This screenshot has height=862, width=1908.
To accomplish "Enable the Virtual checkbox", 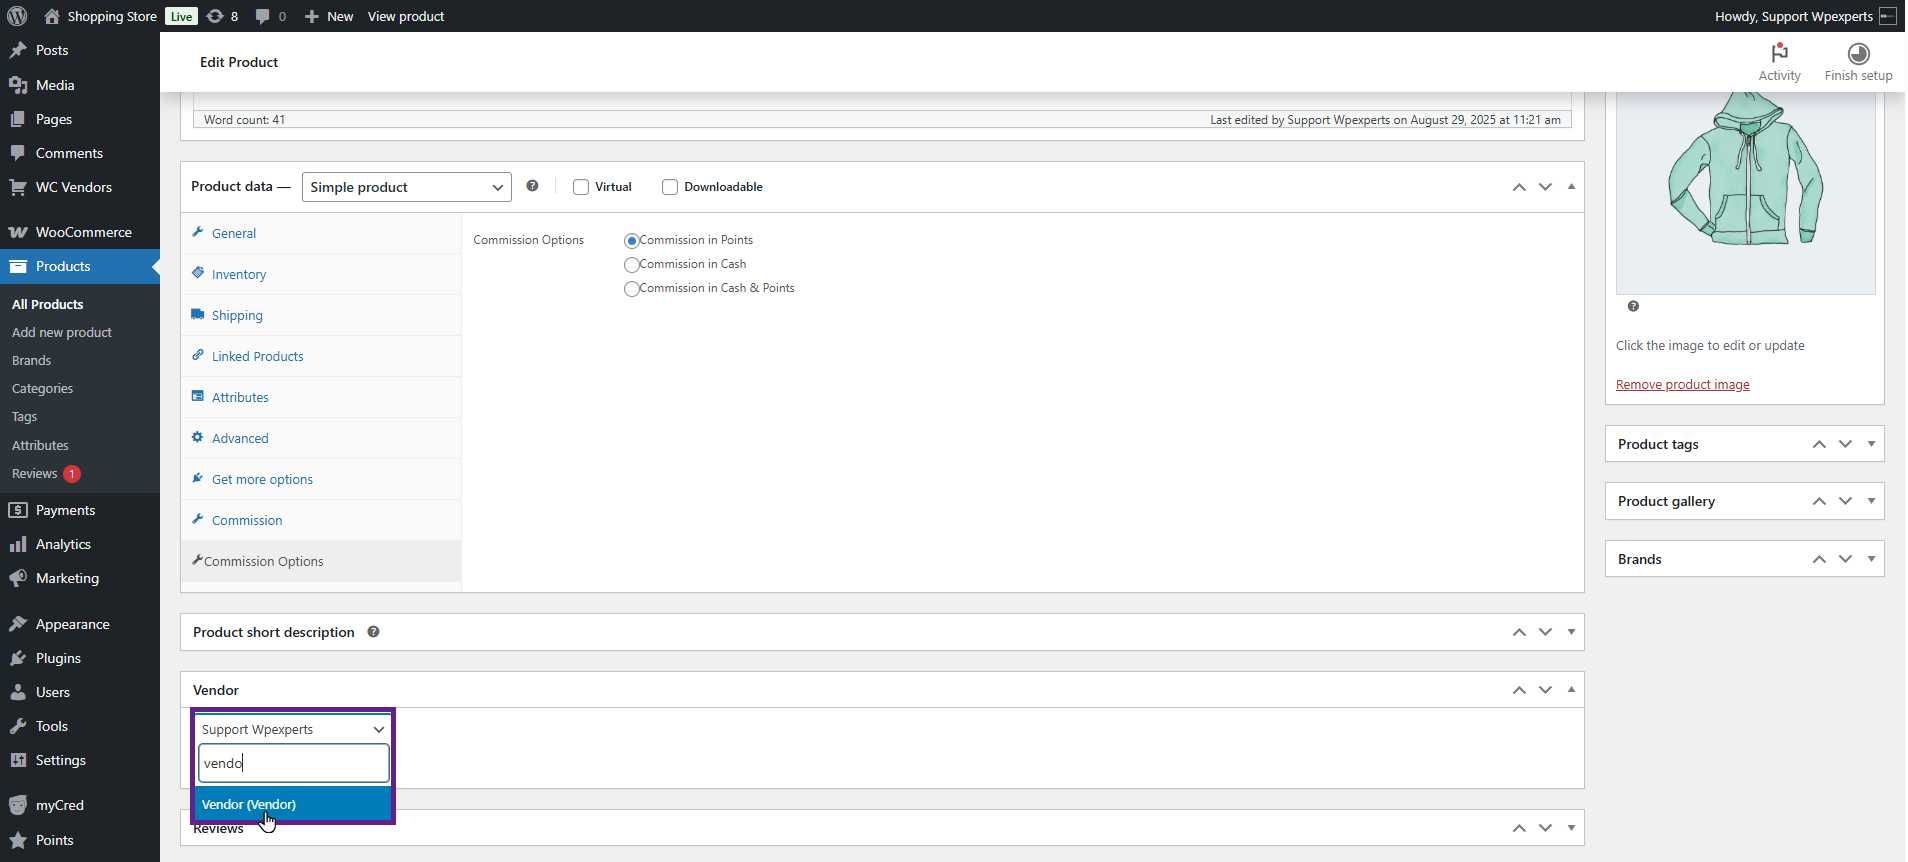I will 581,187.
